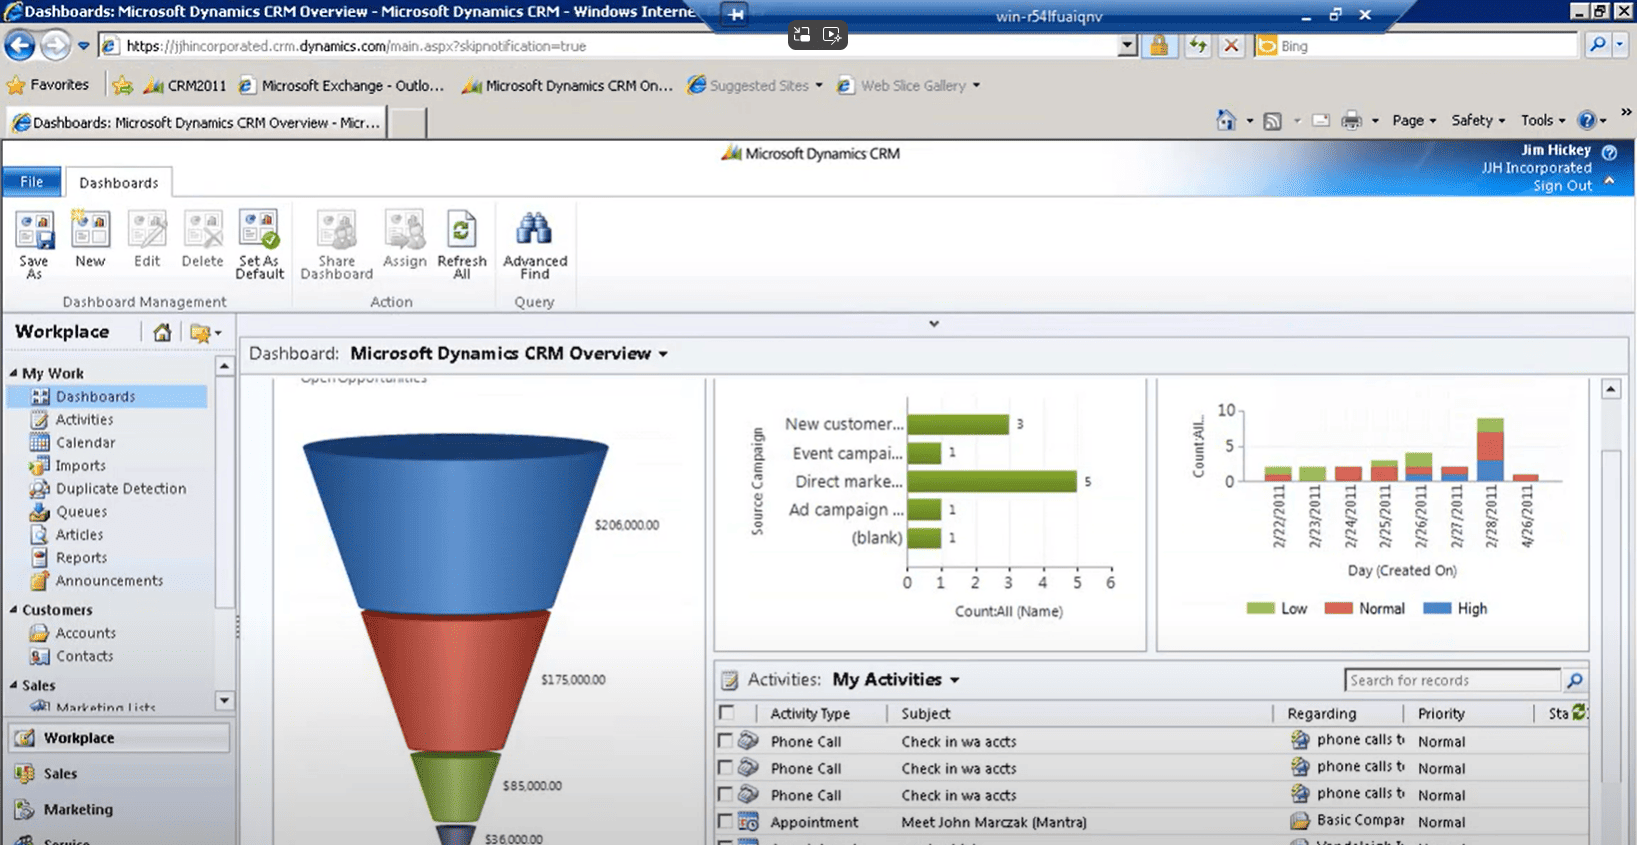
Task: Open Duplicate Detection item
Action: point(120,489)
